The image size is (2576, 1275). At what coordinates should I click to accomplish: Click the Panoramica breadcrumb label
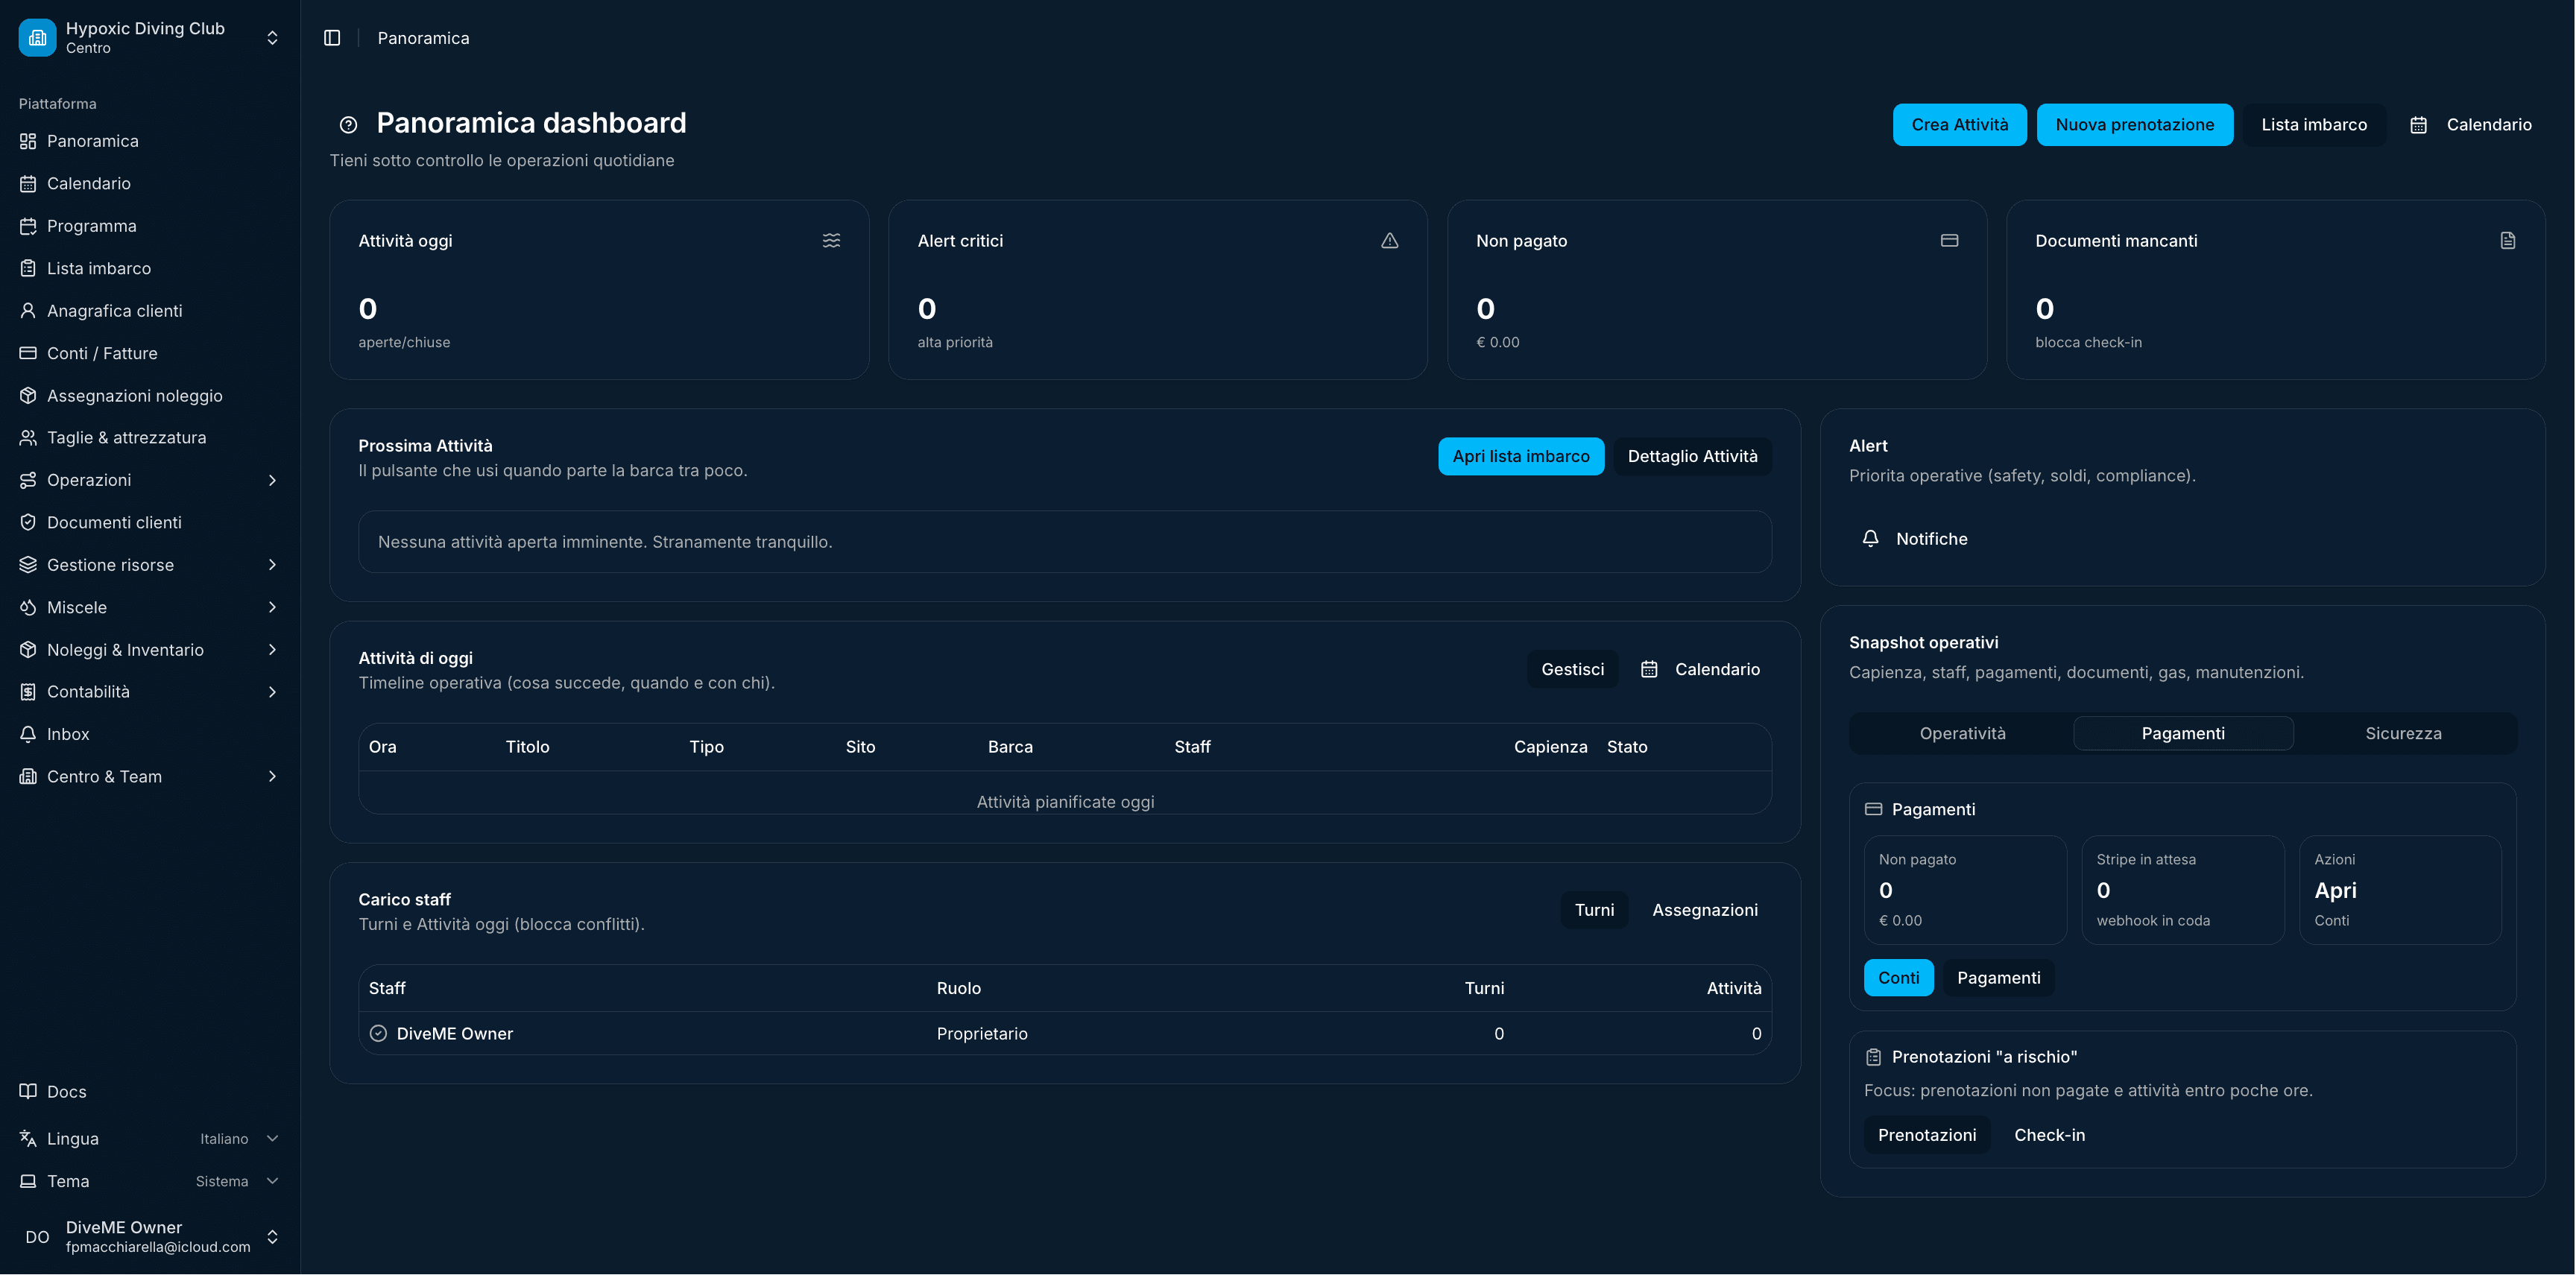point(423,38)
